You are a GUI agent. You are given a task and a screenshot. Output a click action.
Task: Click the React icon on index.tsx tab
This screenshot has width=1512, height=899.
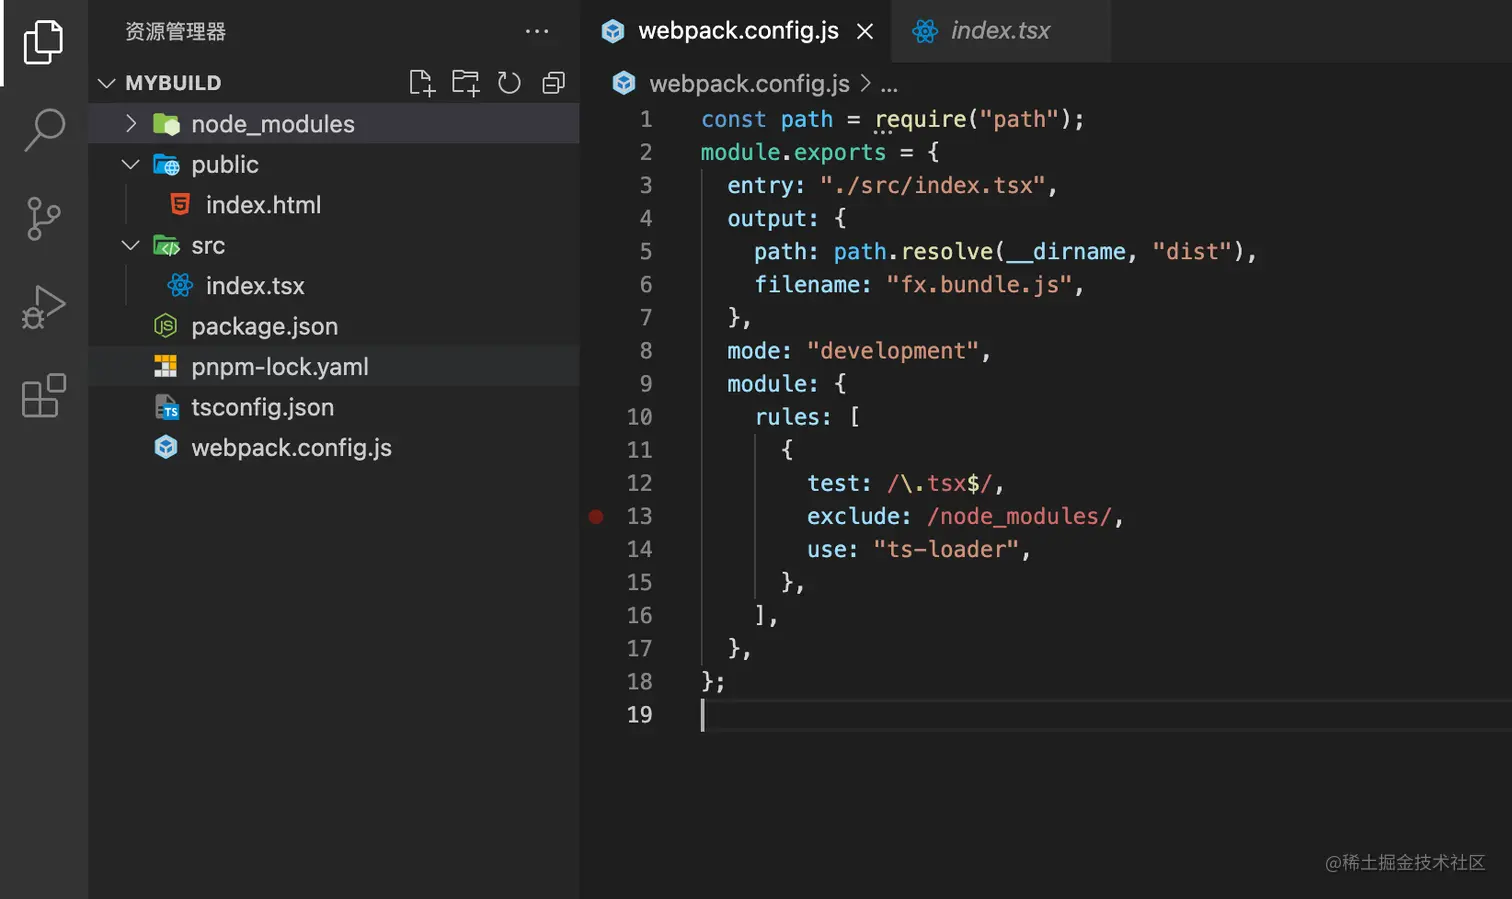(925, 32)
